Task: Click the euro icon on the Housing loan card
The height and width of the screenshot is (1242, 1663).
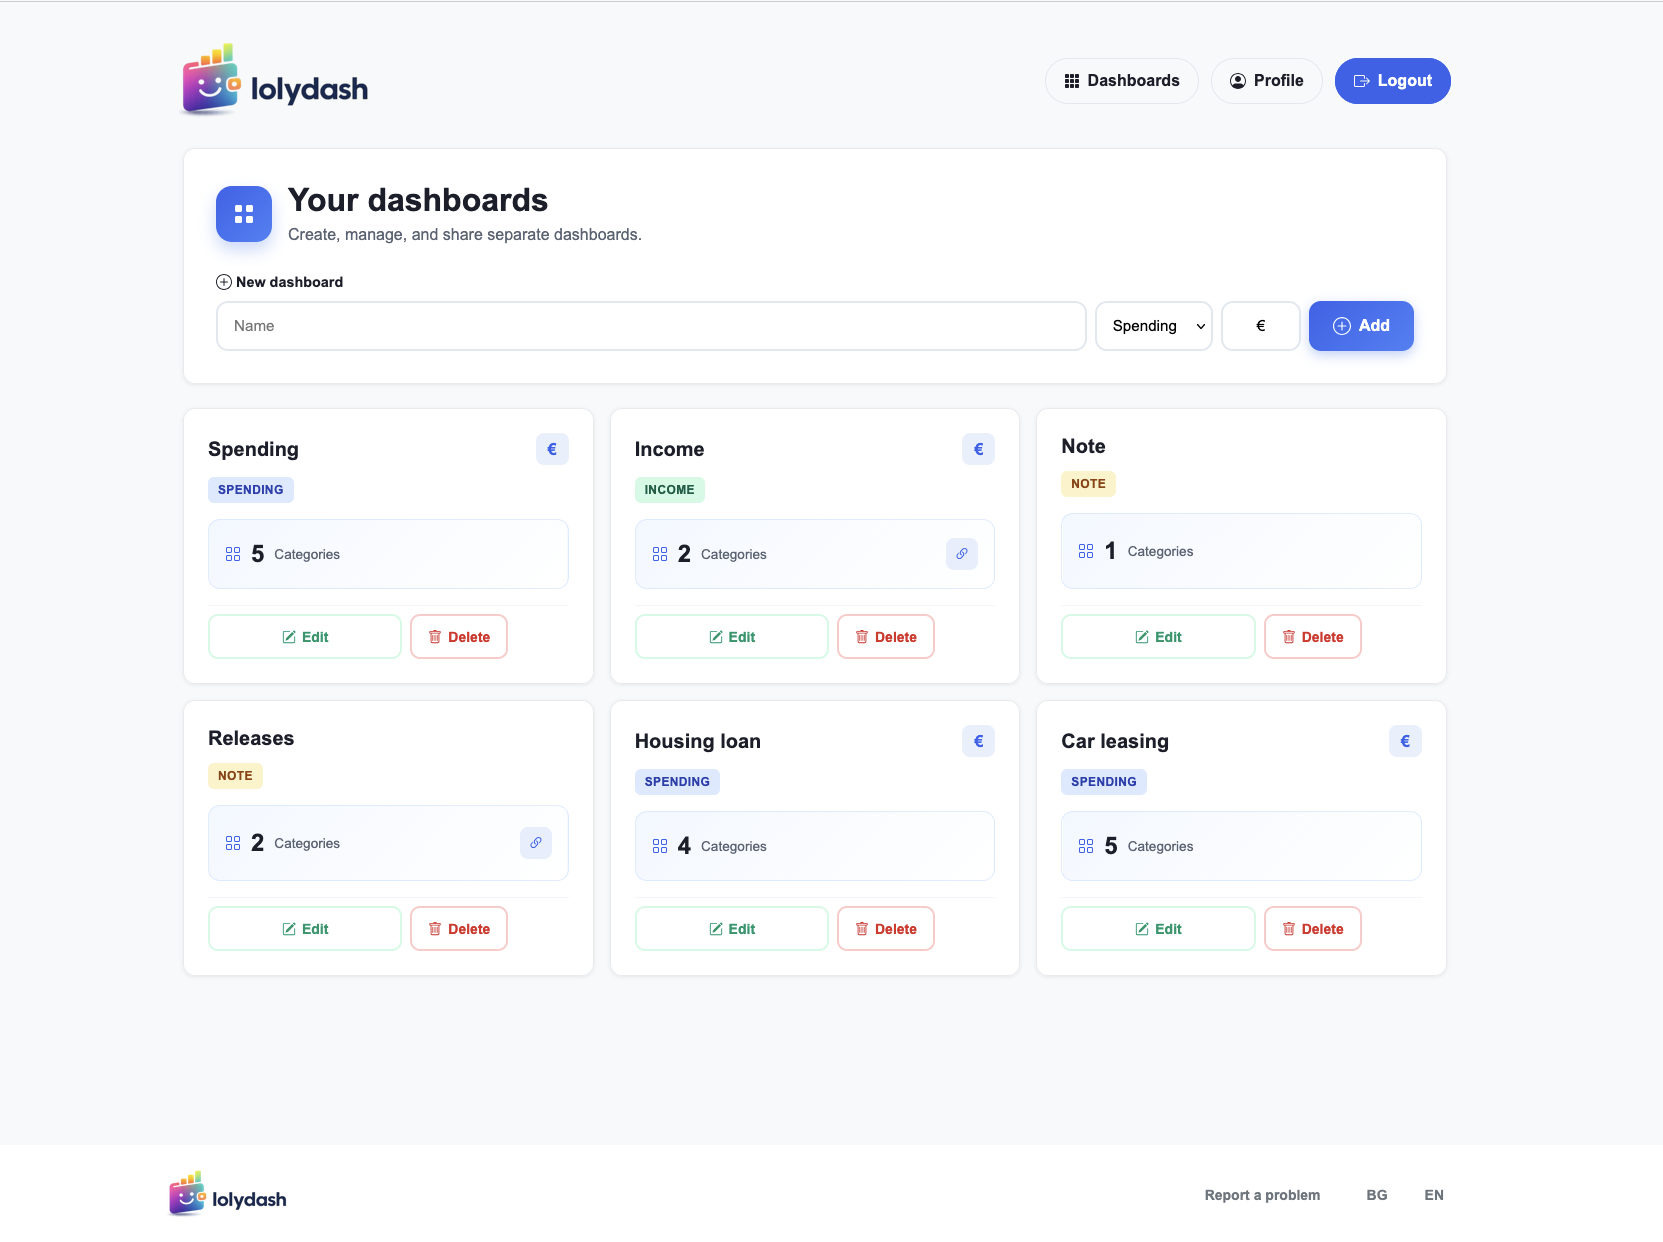Action: point(978,741)
